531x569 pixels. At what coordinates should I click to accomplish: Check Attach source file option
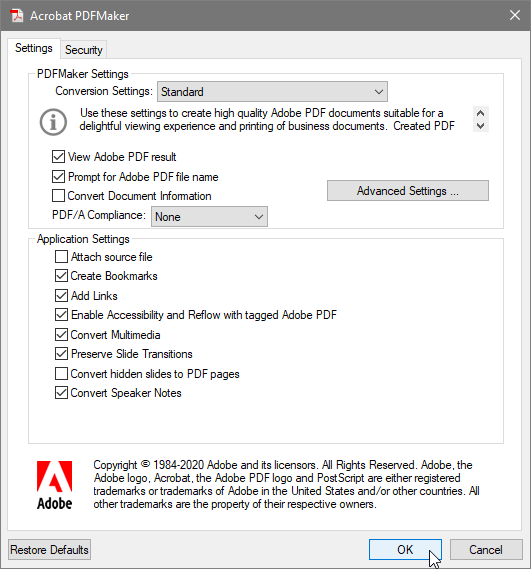61,257
